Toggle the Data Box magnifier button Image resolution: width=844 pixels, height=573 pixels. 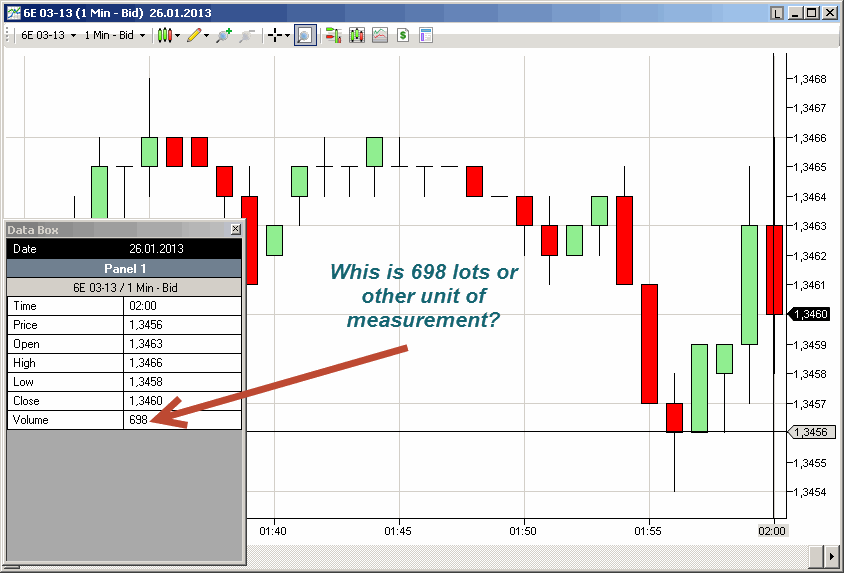[305, 35]
